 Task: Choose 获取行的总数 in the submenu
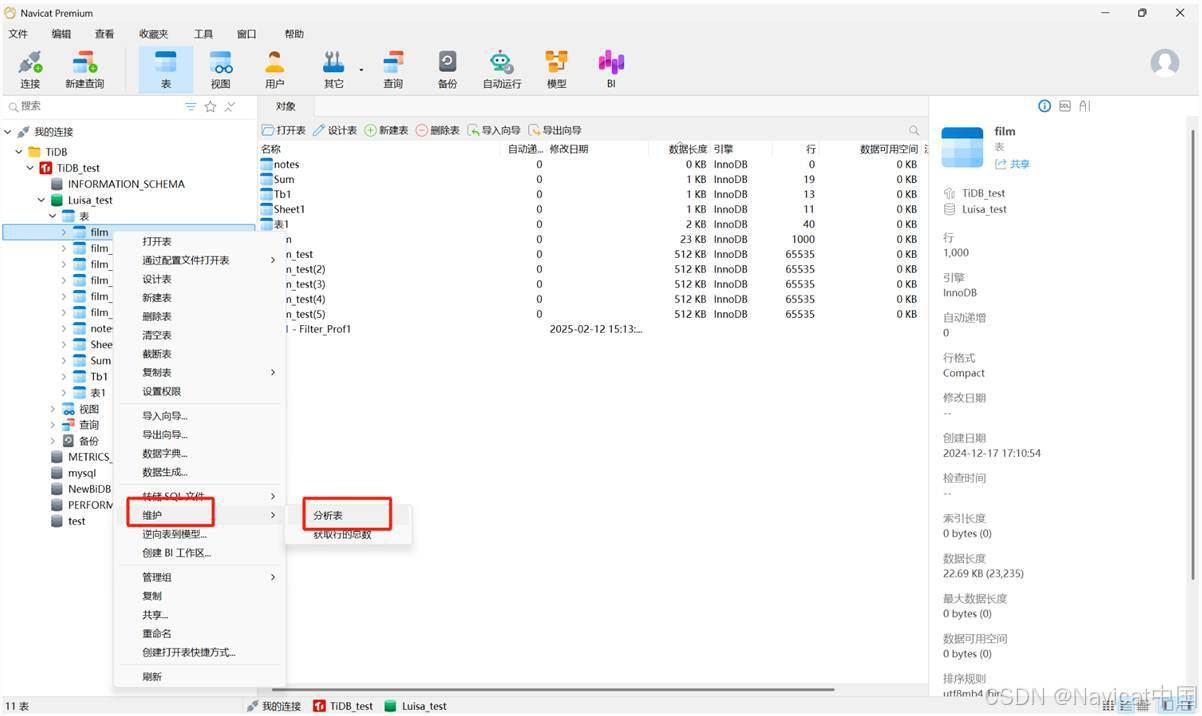coord(348,534)
